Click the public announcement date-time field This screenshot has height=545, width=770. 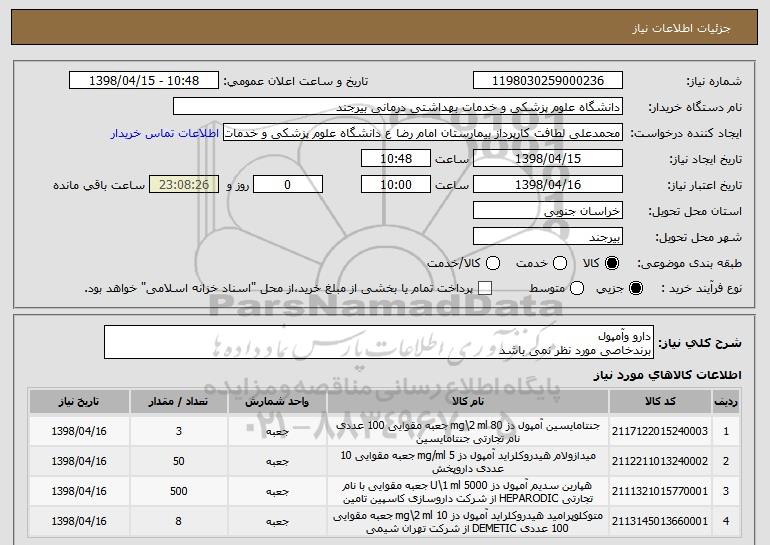click(144, 81)
